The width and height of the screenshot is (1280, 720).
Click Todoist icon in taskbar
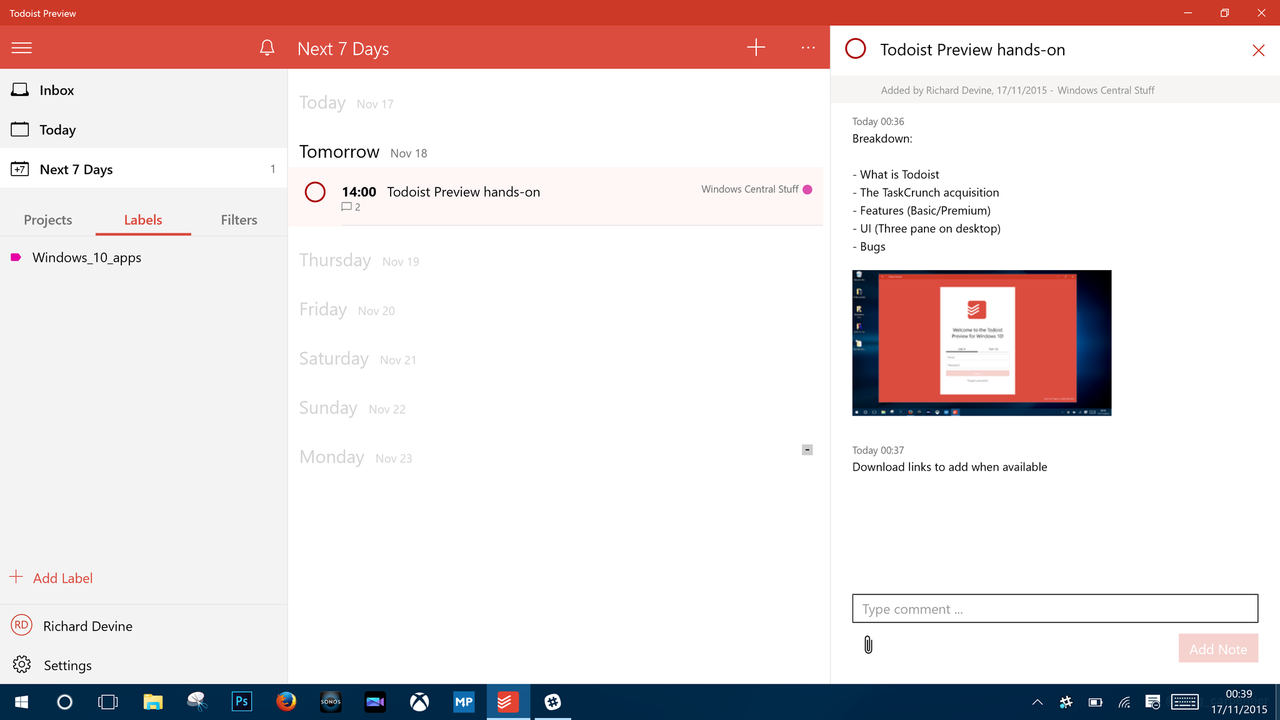pyautogui.click(x=506, y=702)
